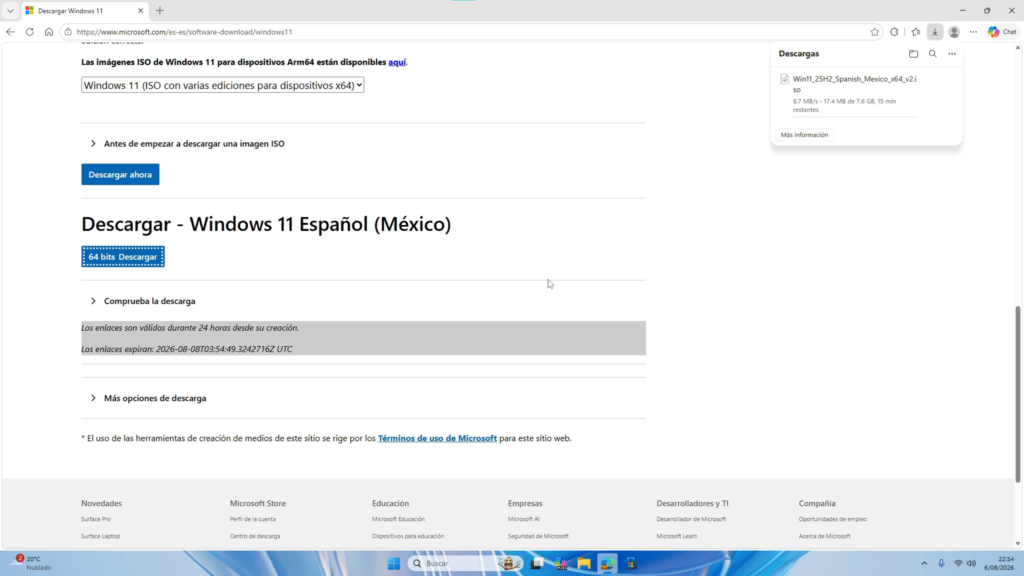Viewport: 1024px width, 576px height.
Task: Open the Win11_25H2_Spanish_Mexico_x64_v2.iso download entry
Action: click(854, 84)
